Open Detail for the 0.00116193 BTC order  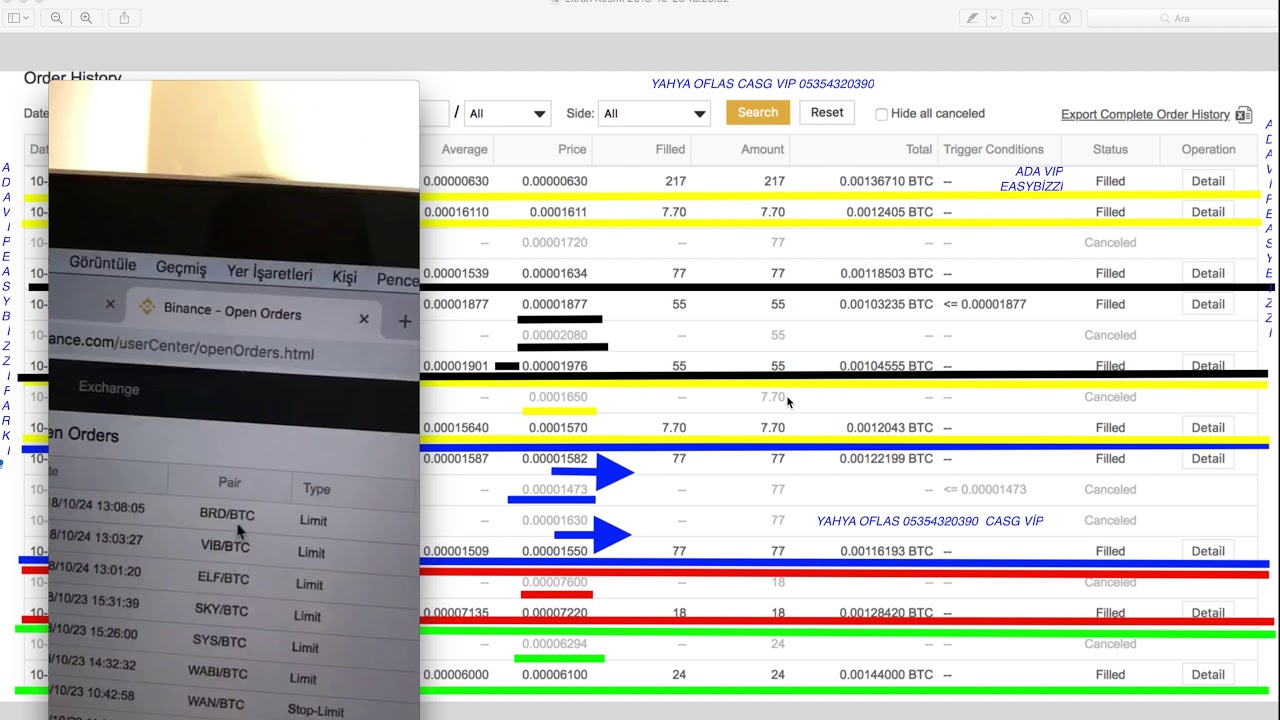pos(1208,551)
